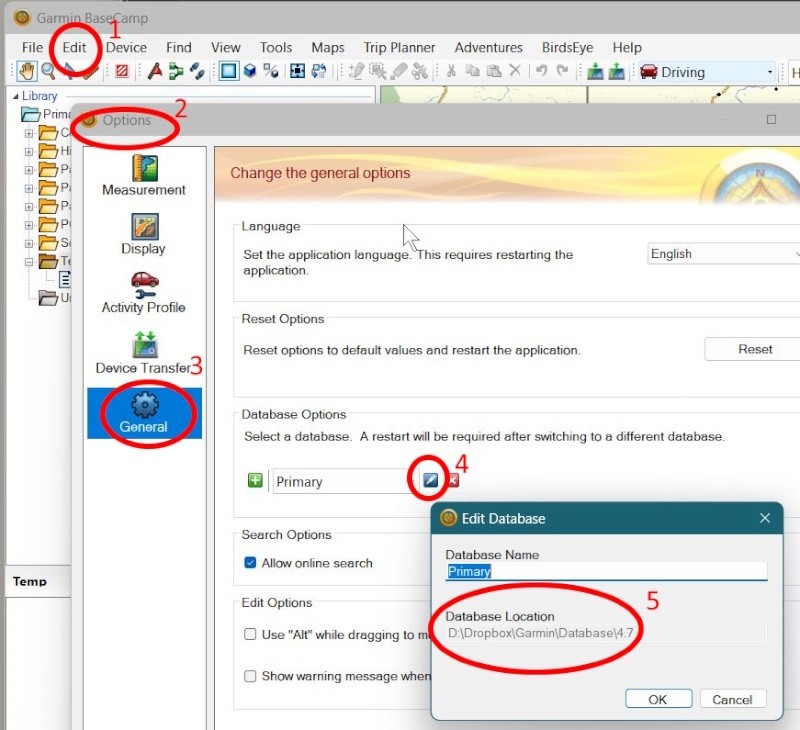This screenshot has width=800, height=730.
Task: Open the Display options category
Action: 144,234
